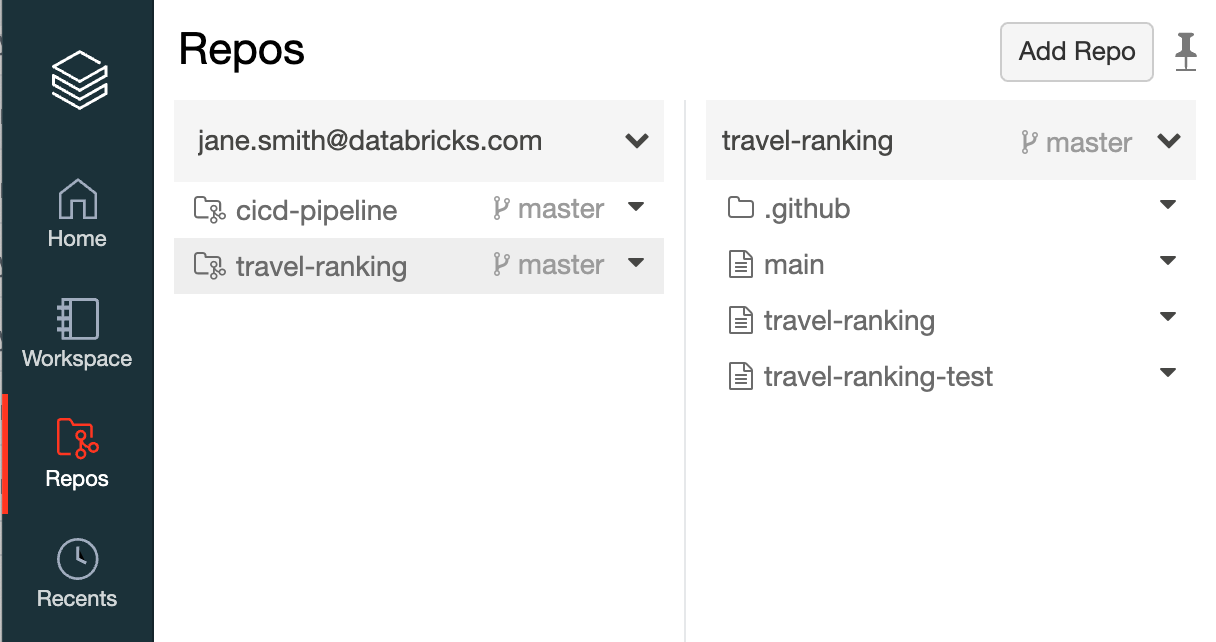Click the travel-ranking-test notebook file icon
Image resolution: width=1216 pixels, height=642 pixels.
(740, 376)
